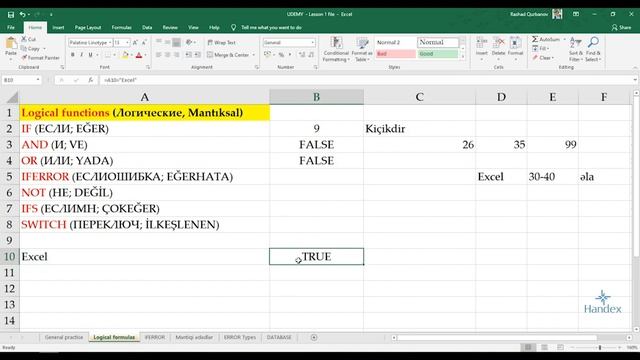Screen dimensions: 640x360
Task: Open the Fill button in Editing group
Action: click(x=539, y=49)
